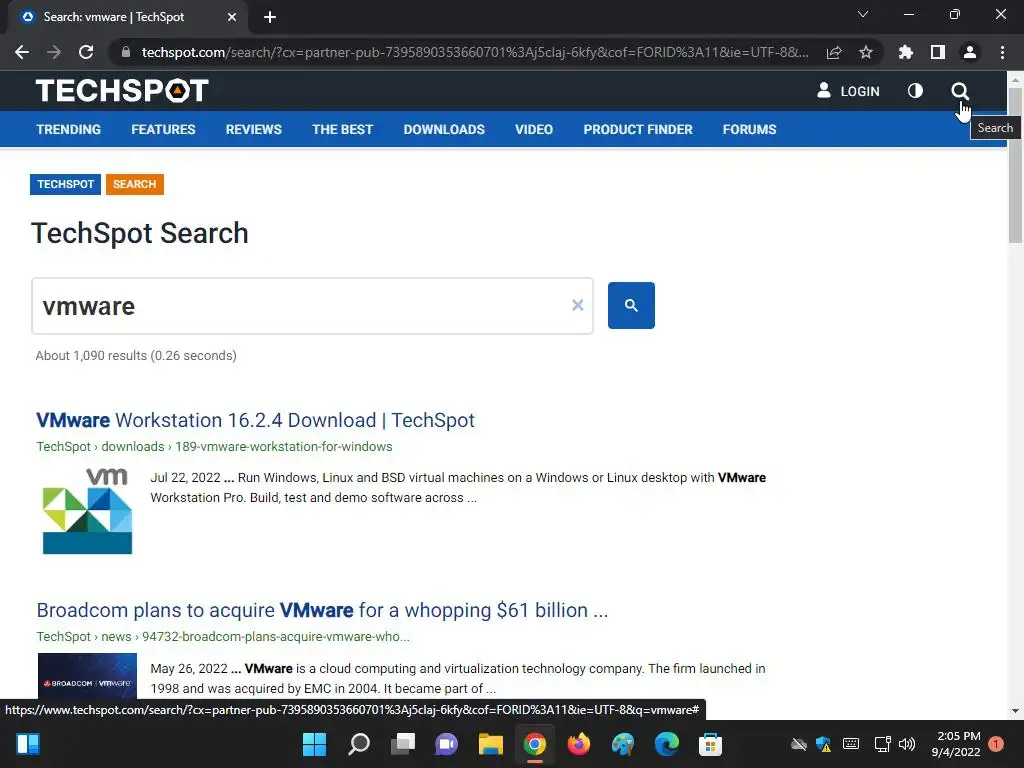Launch Microsoft Edge from the taskbar
This screenshot has height=768, width=1024.
pyautogui.click(x=667, y=744)
